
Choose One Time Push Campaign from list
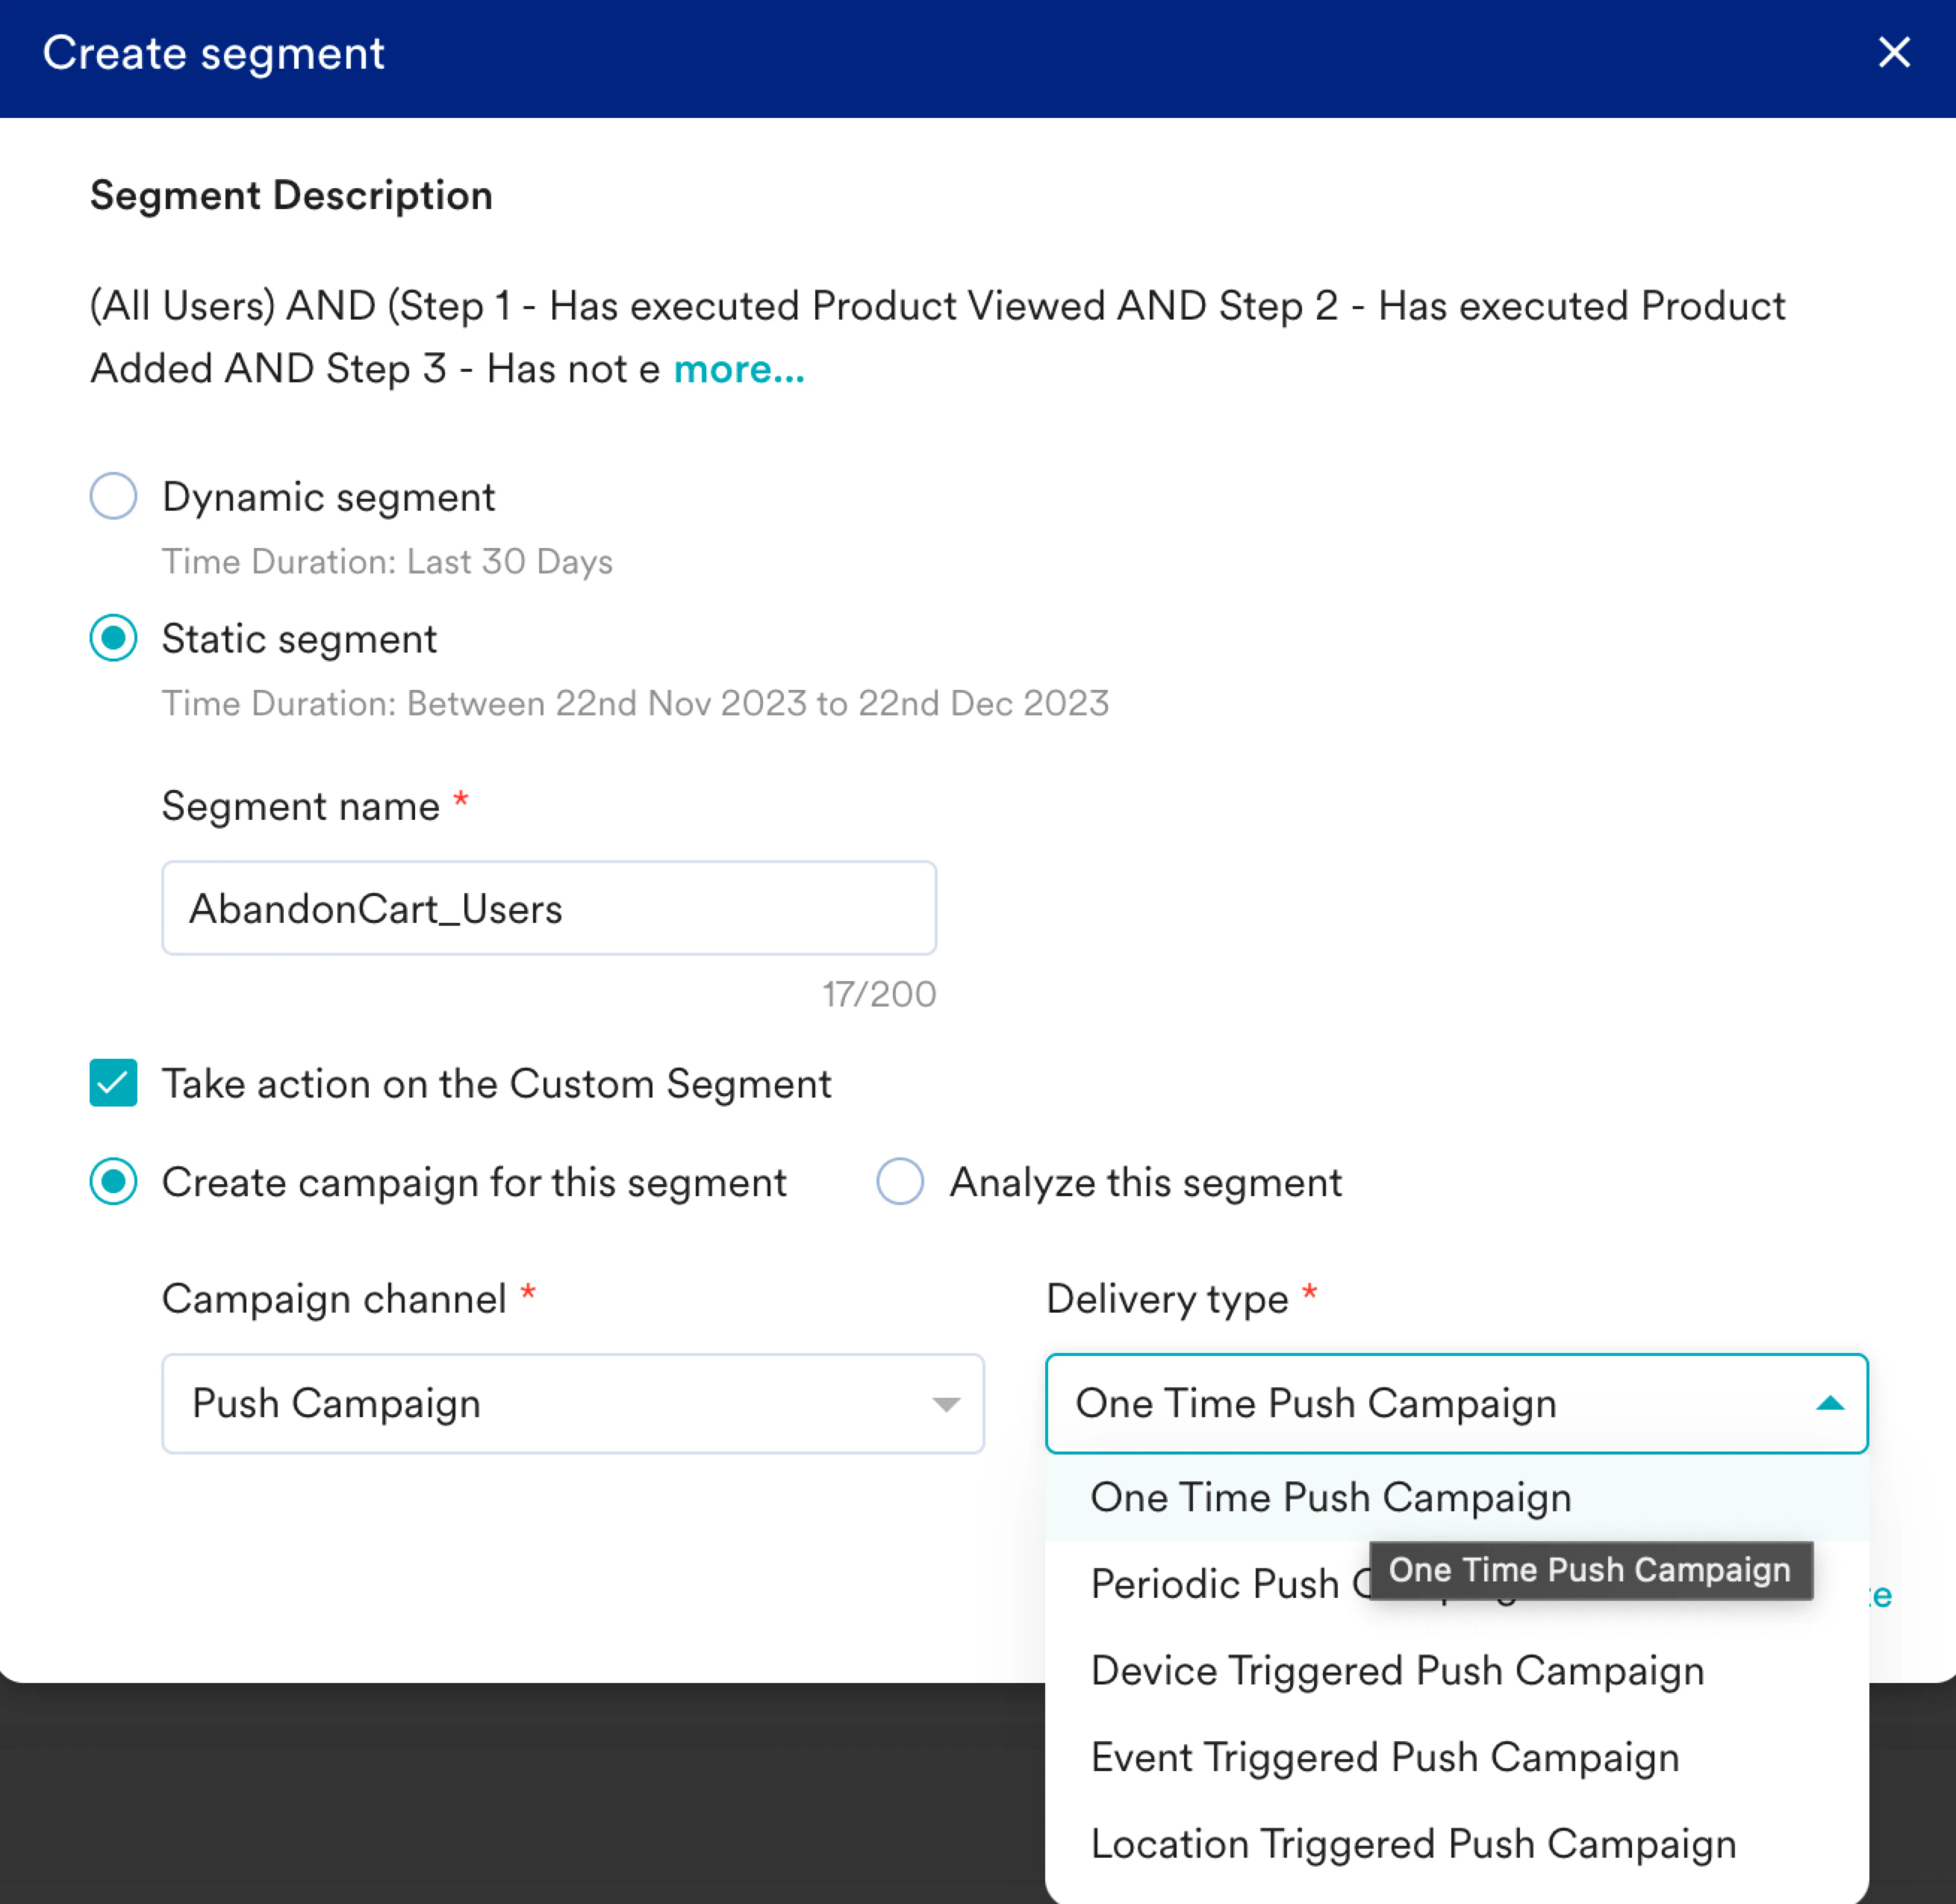click(x=1330, y=1497)
